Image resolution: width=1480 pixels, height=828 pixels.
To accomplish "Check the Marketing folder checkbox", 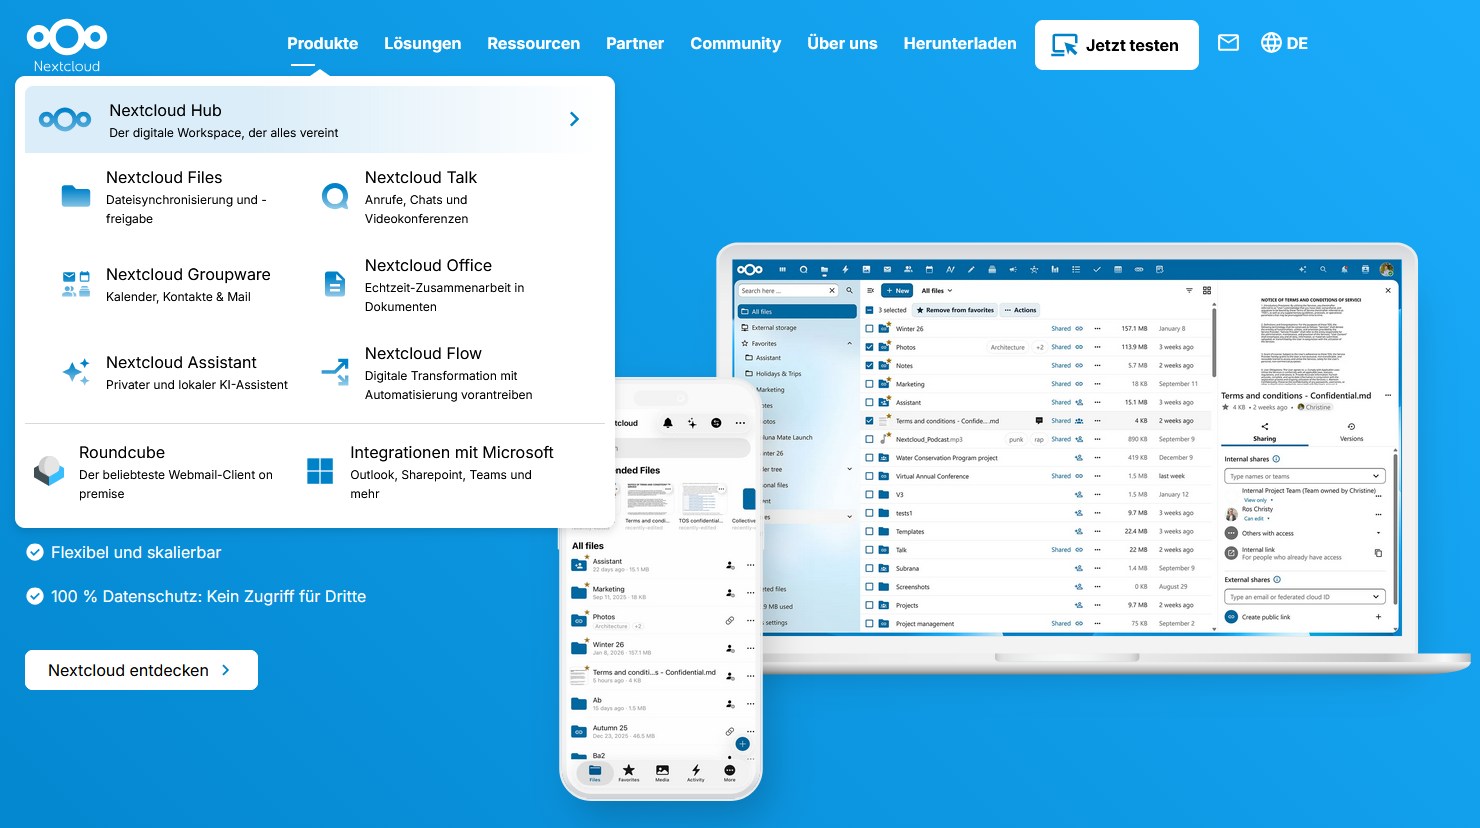I will [869, 384].
